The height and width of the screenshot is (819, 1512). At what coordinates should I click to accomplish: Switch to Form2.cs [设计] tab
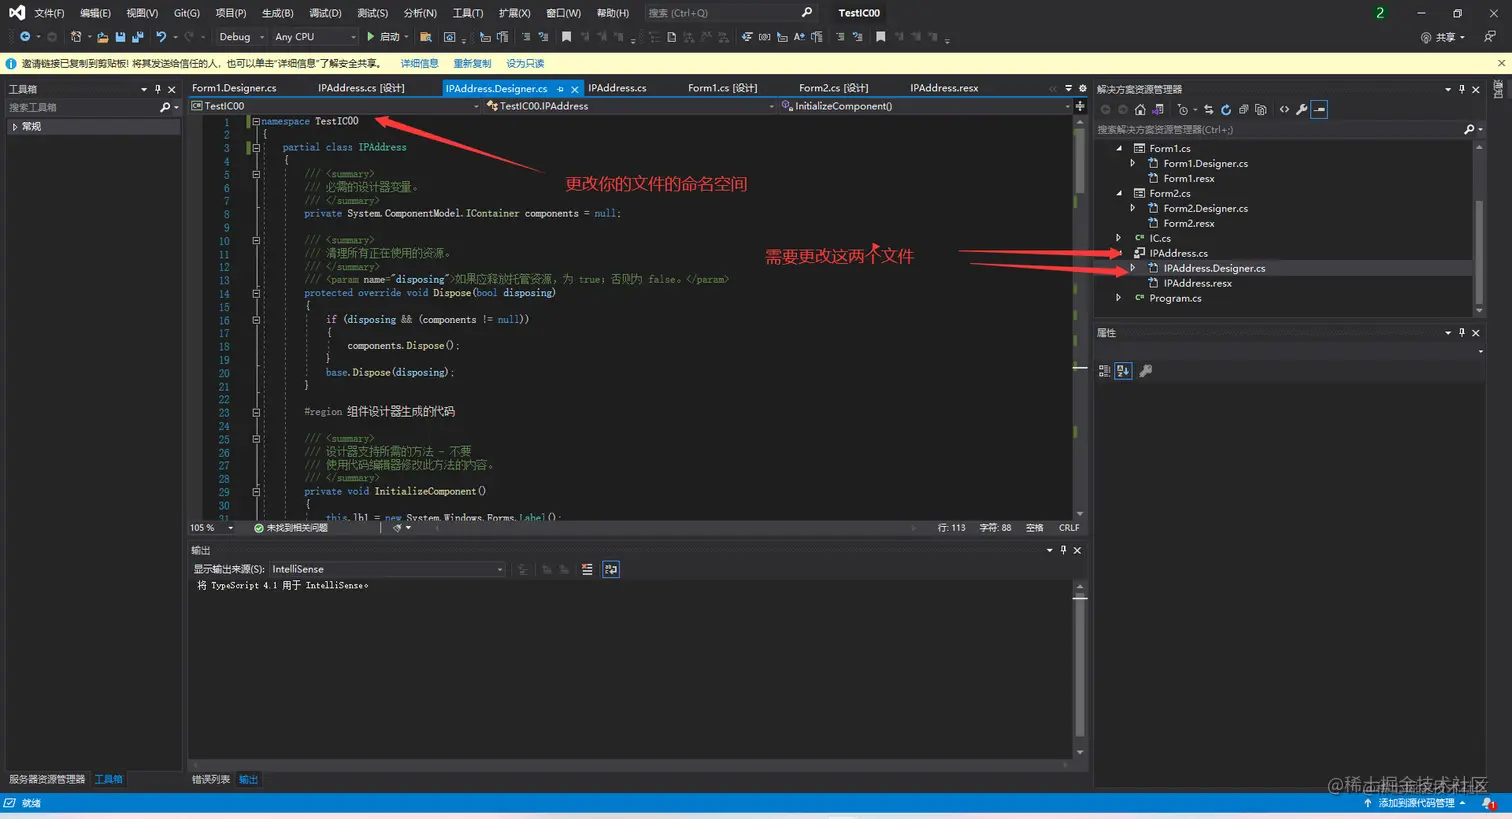pyautogui.click(x=833, y=88)
